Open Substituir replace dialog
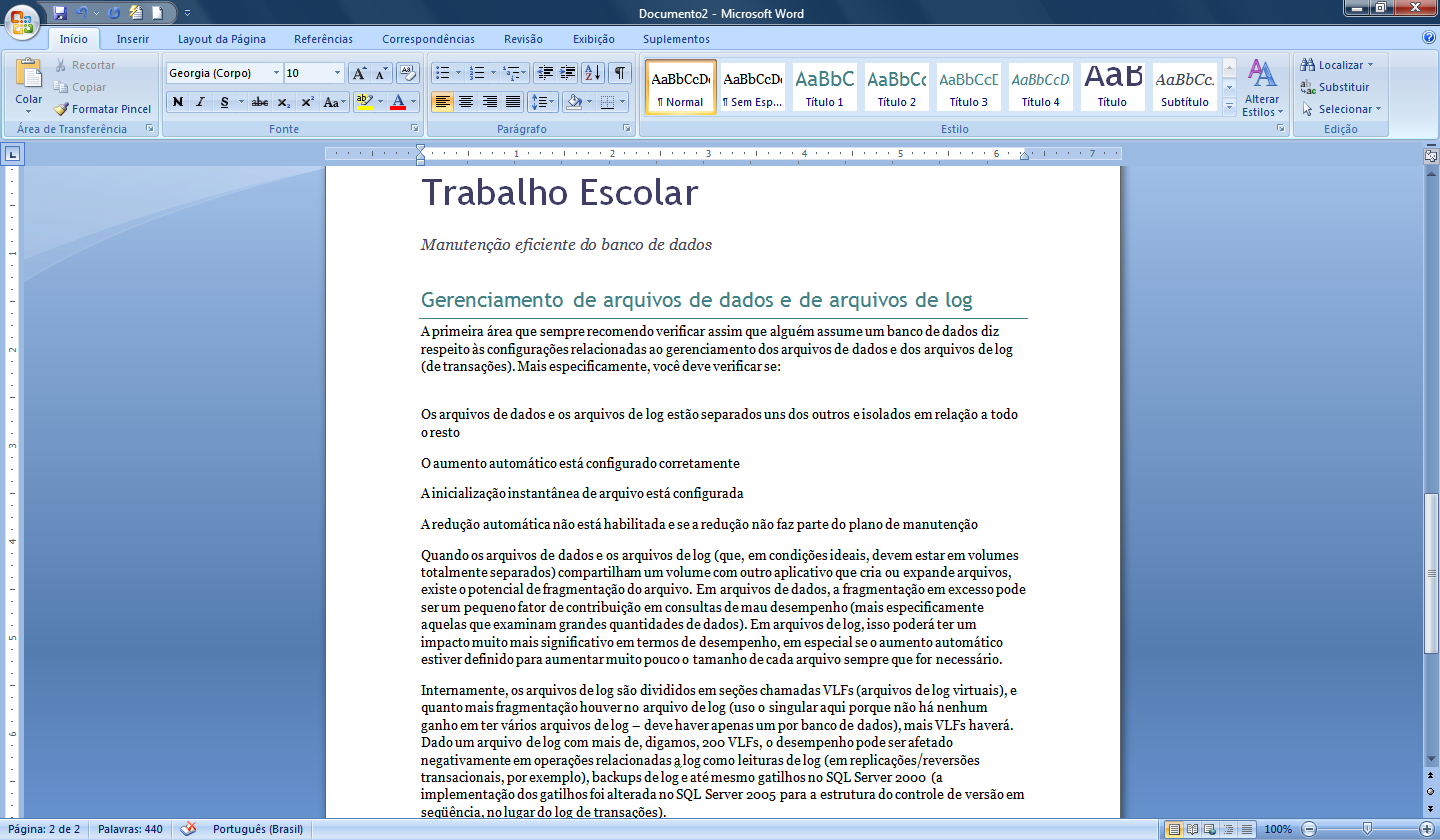 point(1335,87)
